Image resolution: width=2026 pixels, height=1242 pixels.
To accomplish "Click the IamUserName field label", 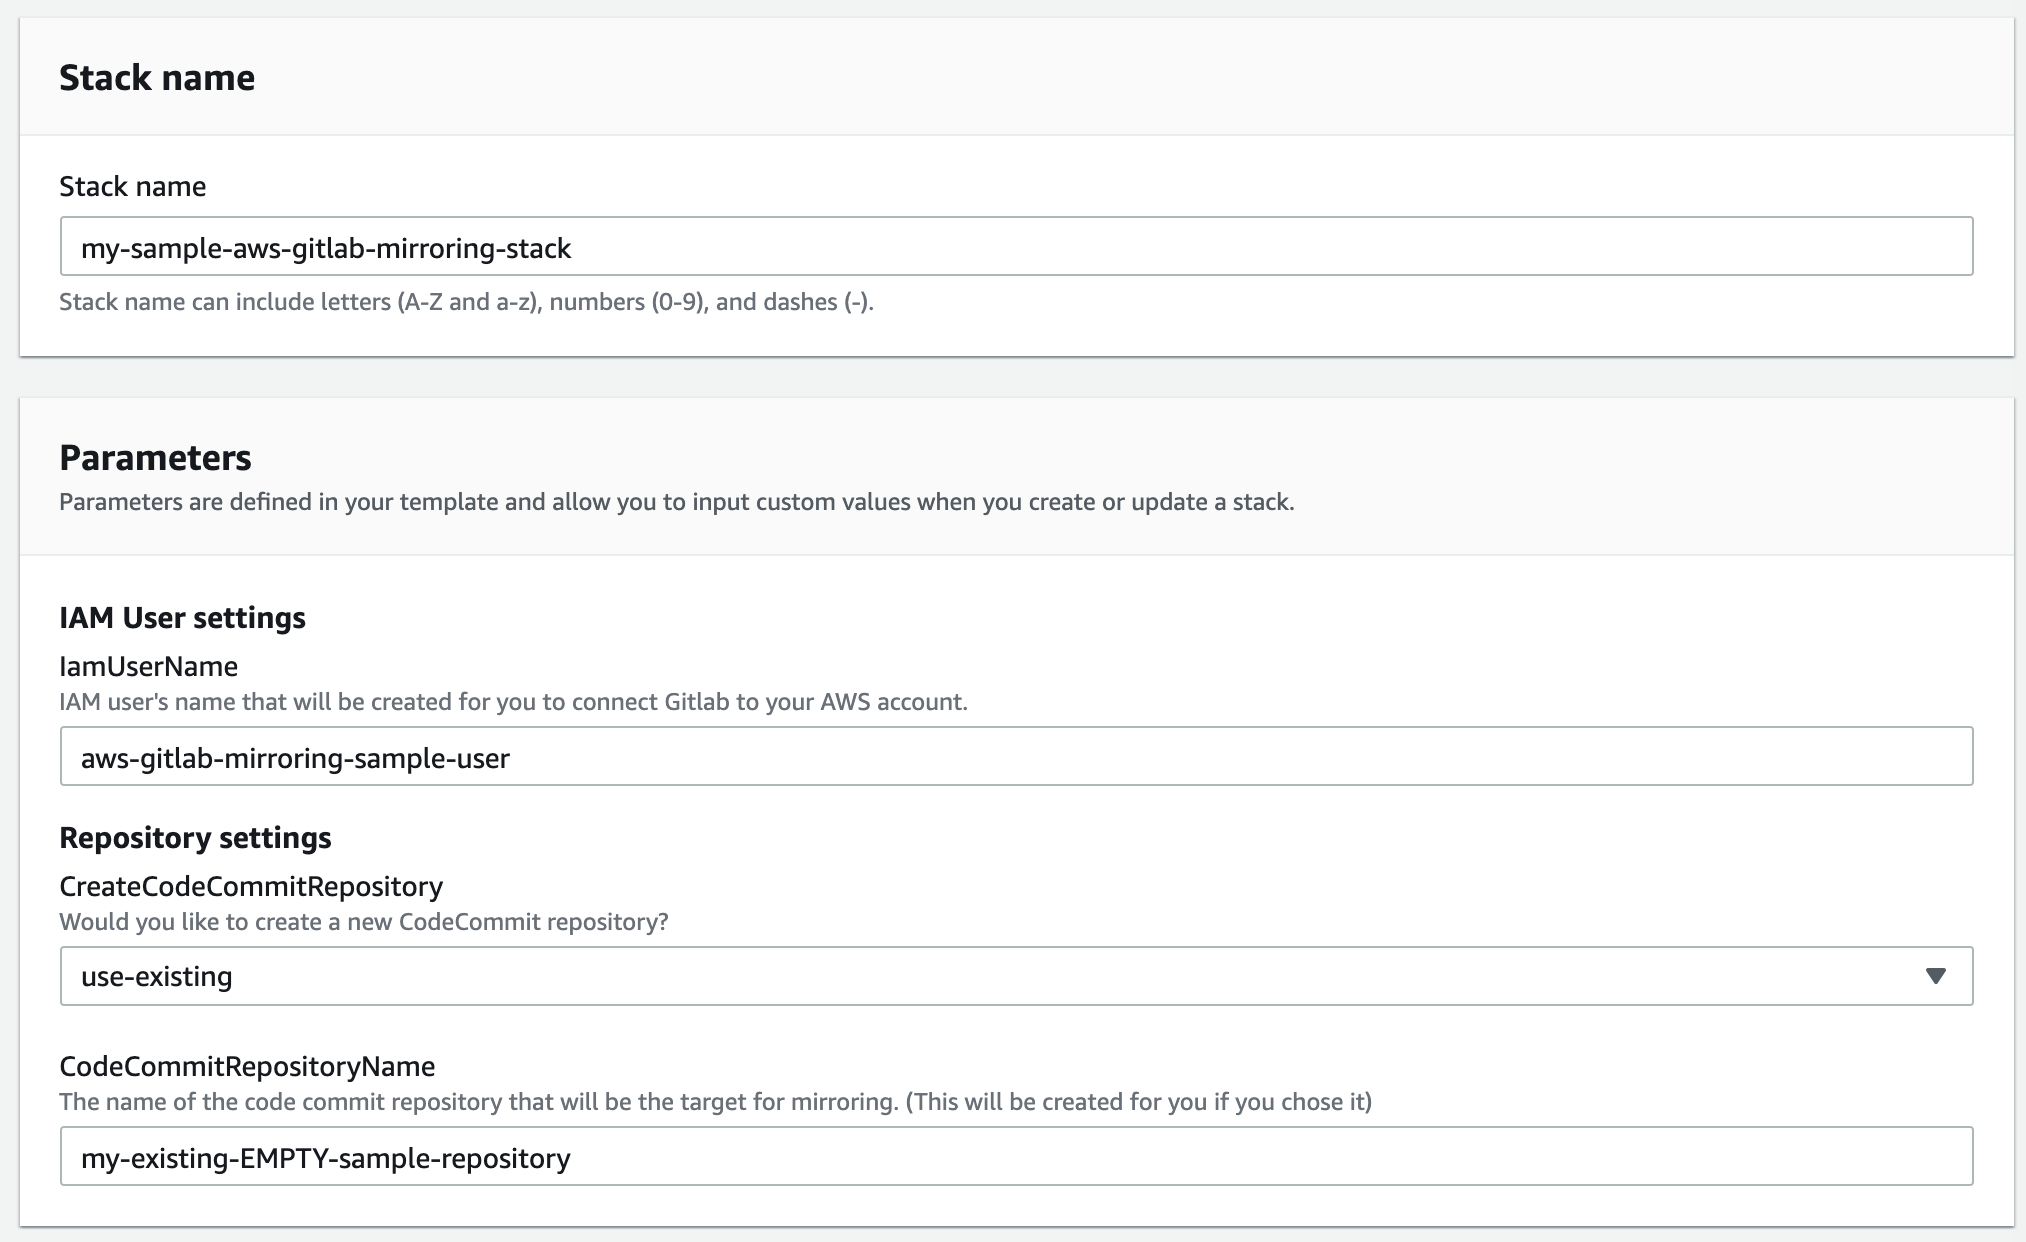I will [x=148, y=666].
